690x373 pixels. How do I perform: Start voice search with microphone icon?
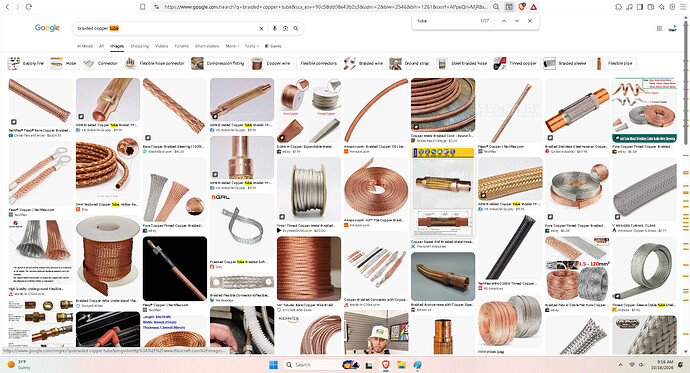coord(274,29)
